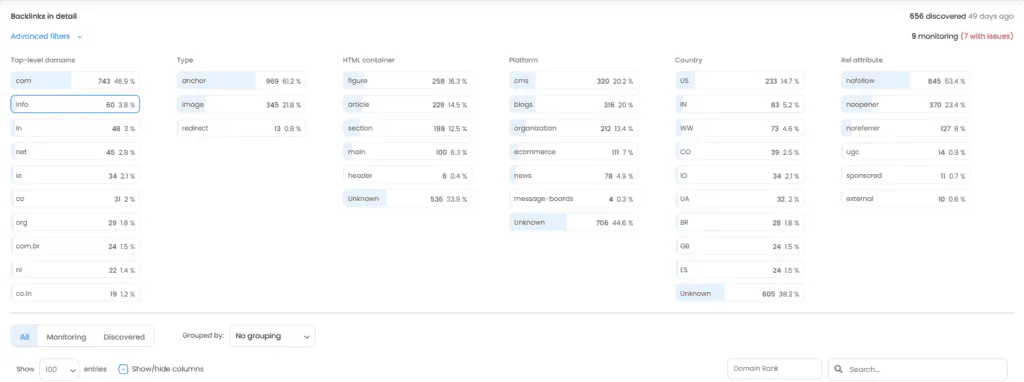Filter by noreferrer rel attribute
The image size is (1024, 382).
pyautogui.click(x=905, y=129)
